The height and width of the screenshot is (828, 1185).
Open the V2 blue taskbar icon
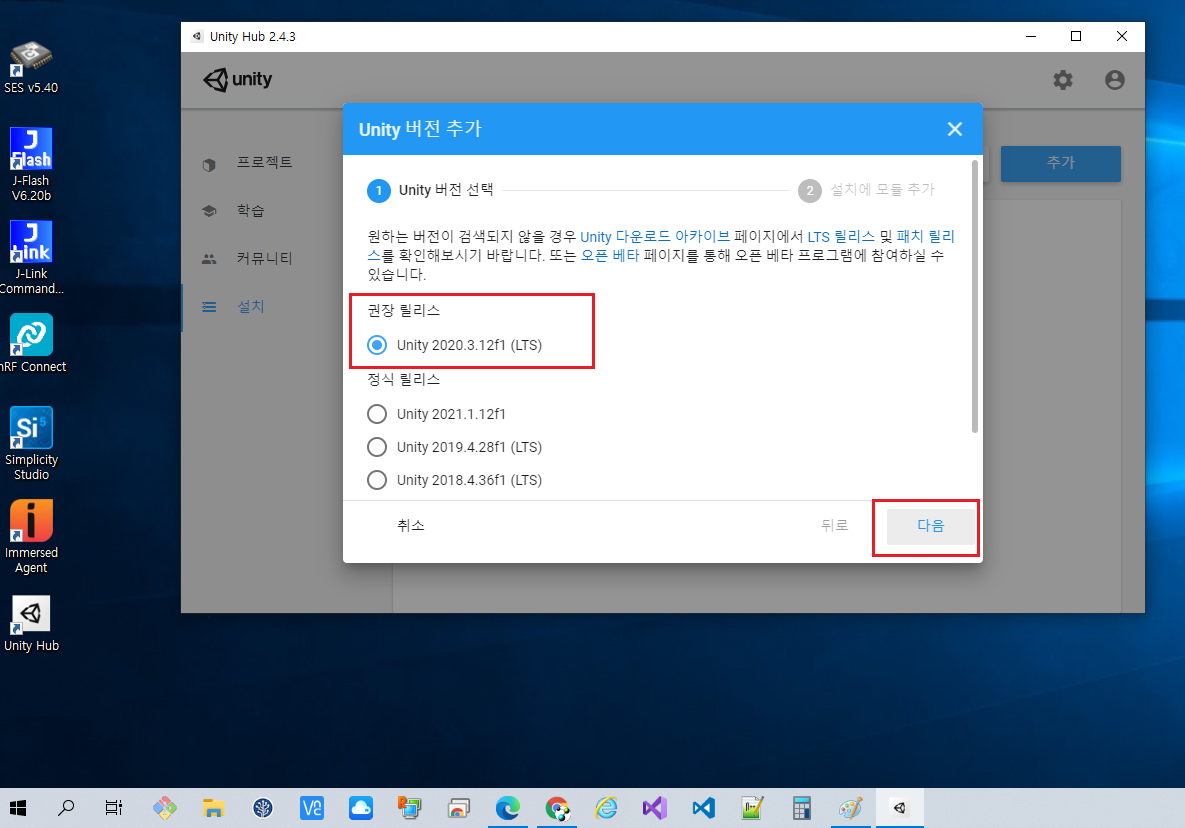[311, 808]
